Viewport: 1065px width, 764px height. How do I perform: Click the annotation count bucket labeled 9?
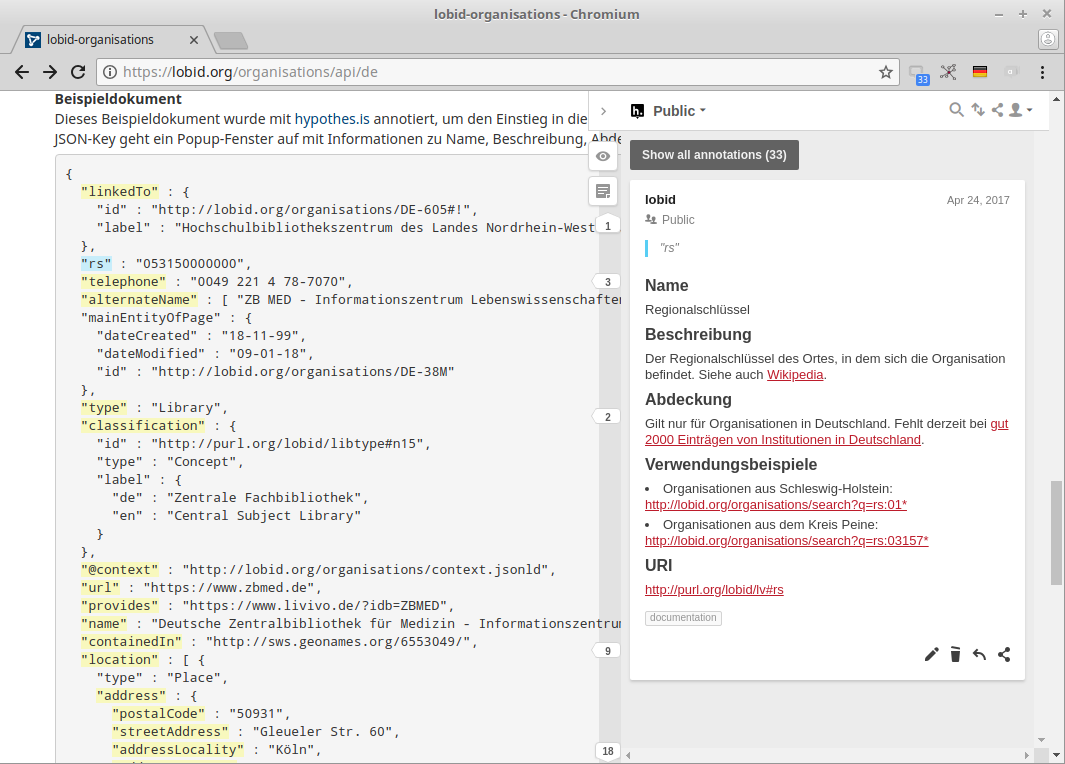pos(607,651)
